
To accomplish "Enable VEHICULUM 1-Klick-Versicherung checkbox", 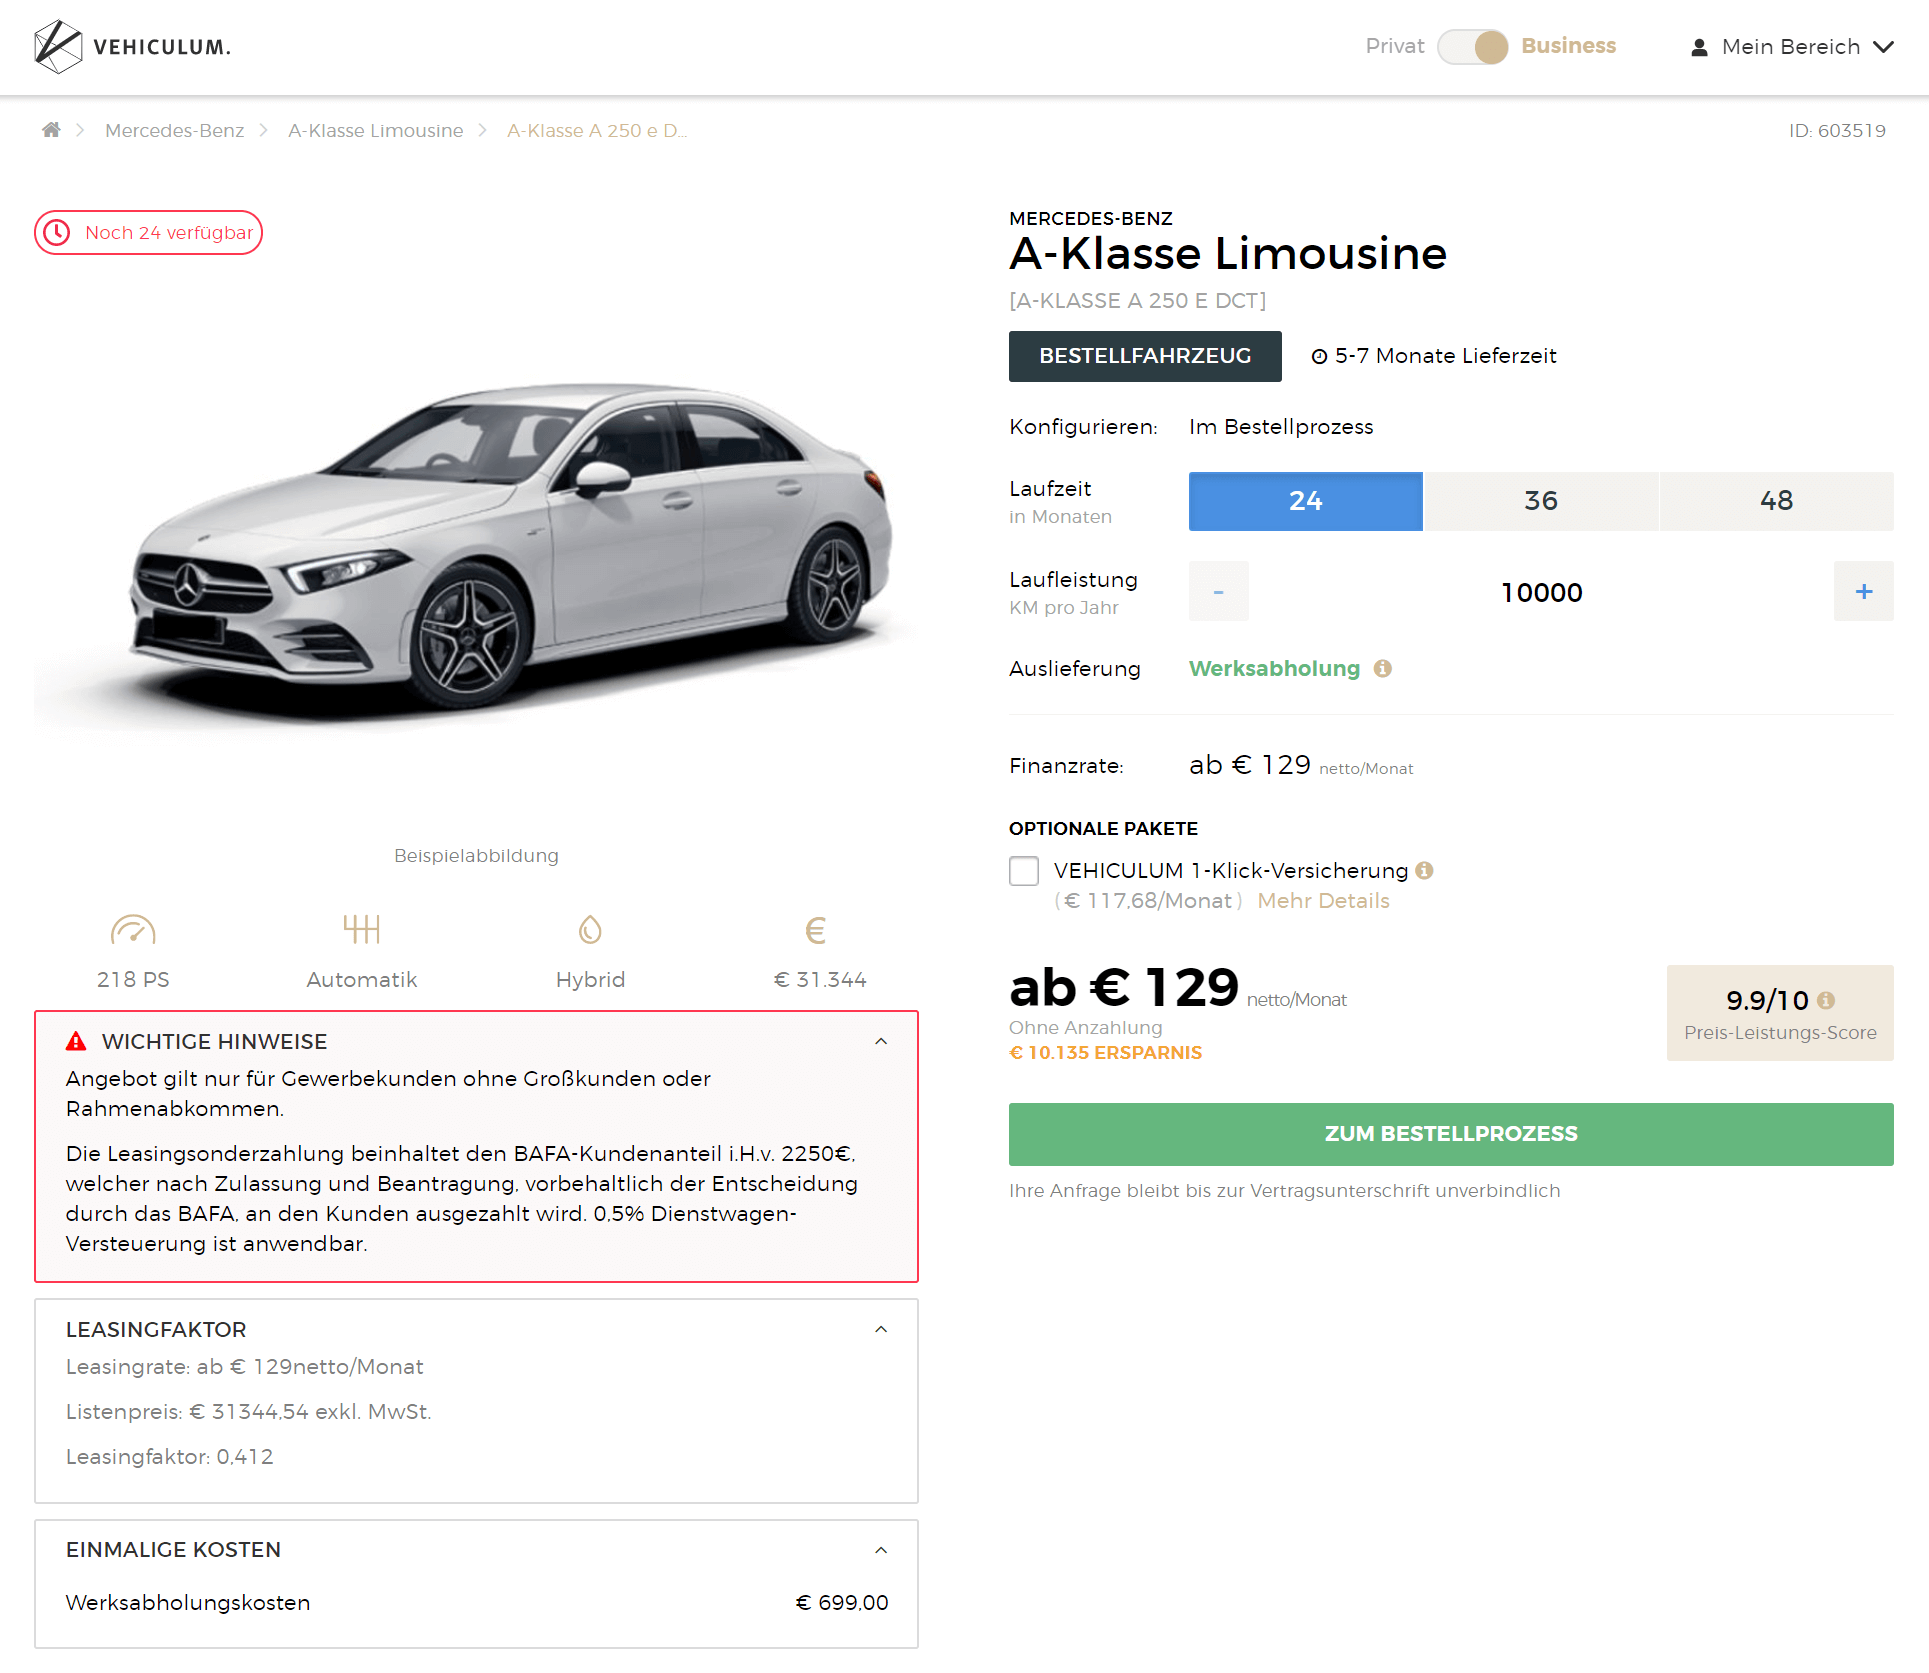I will 1024,871.
